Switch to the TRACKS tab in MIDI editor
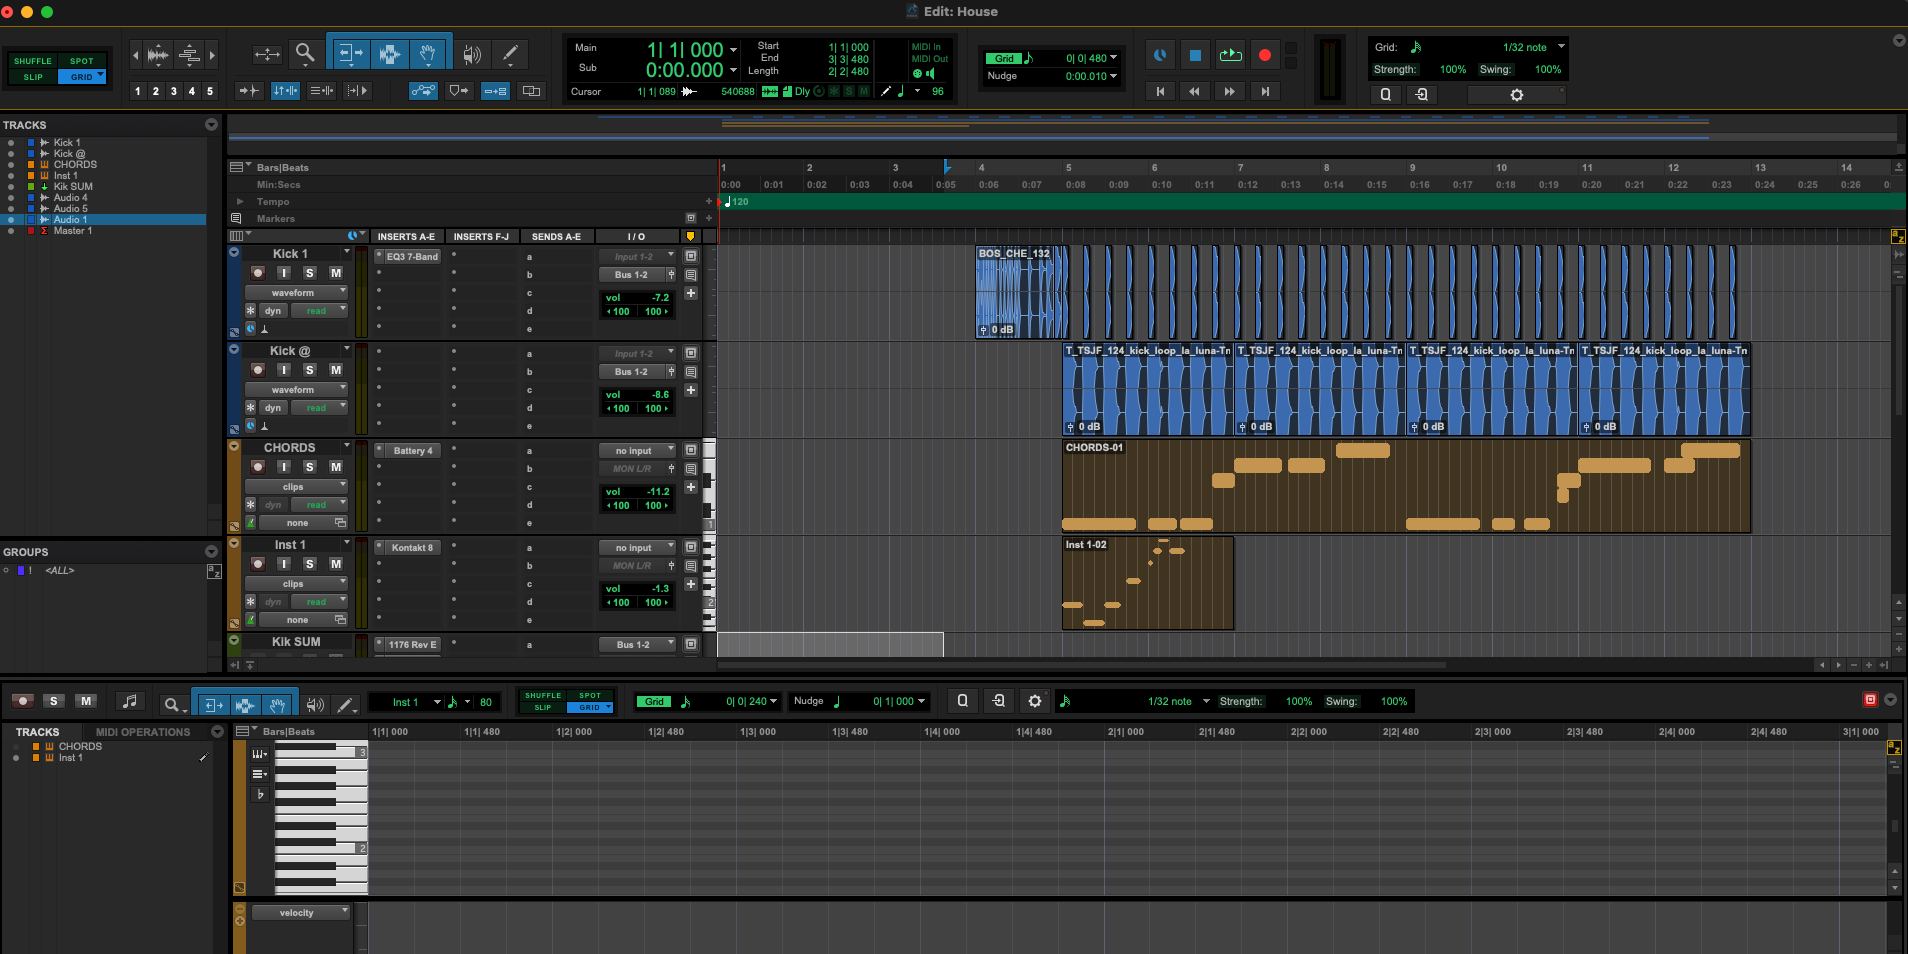 point(38,731)
